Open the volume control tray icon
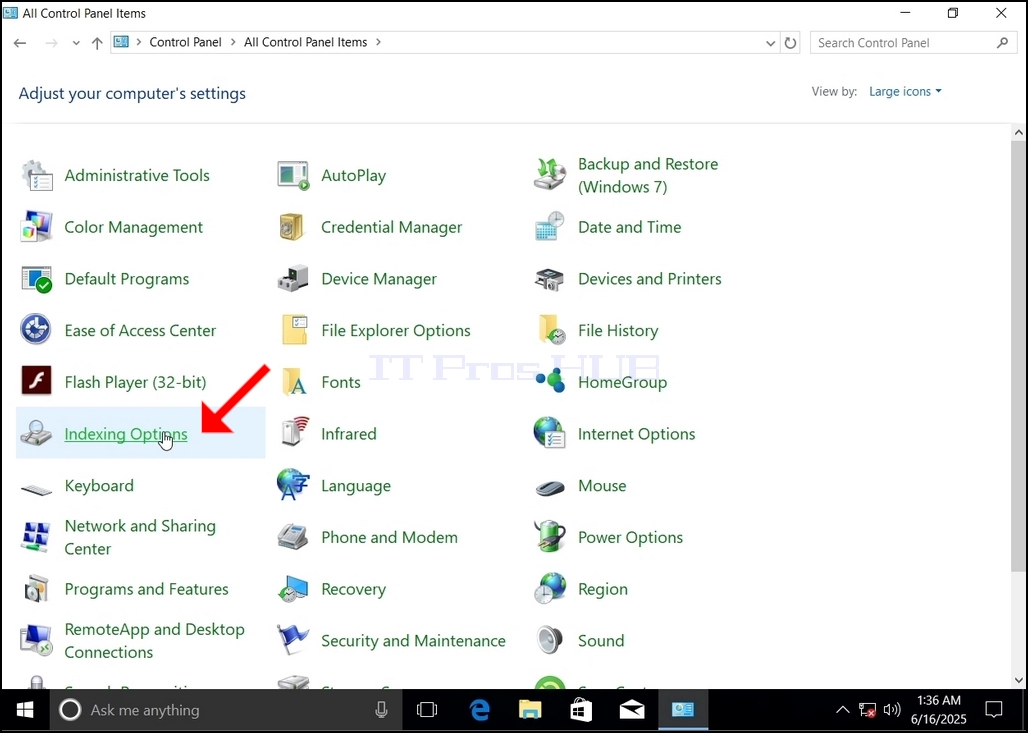This screenshot has height=733, width=1028. coord(892,710)
